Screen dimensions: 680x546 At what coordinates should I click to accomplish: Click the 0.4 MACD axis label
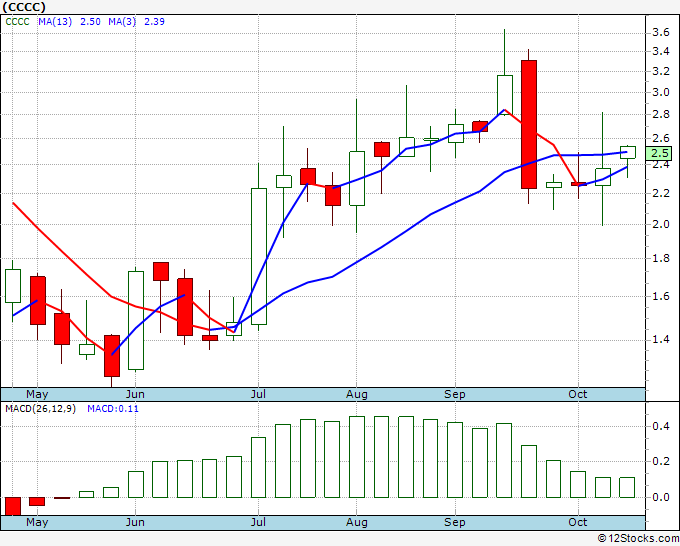click(x=660, y=426)
